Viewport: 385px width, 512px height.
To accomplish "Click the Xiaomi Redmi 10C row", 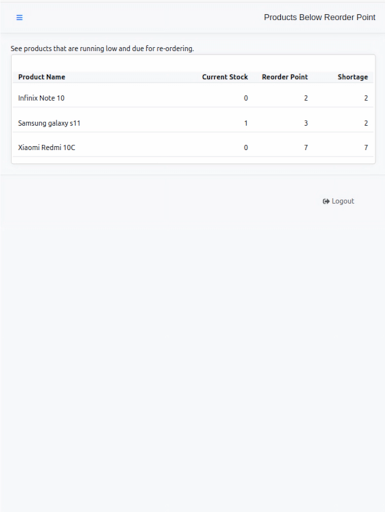I will point(193,147).
